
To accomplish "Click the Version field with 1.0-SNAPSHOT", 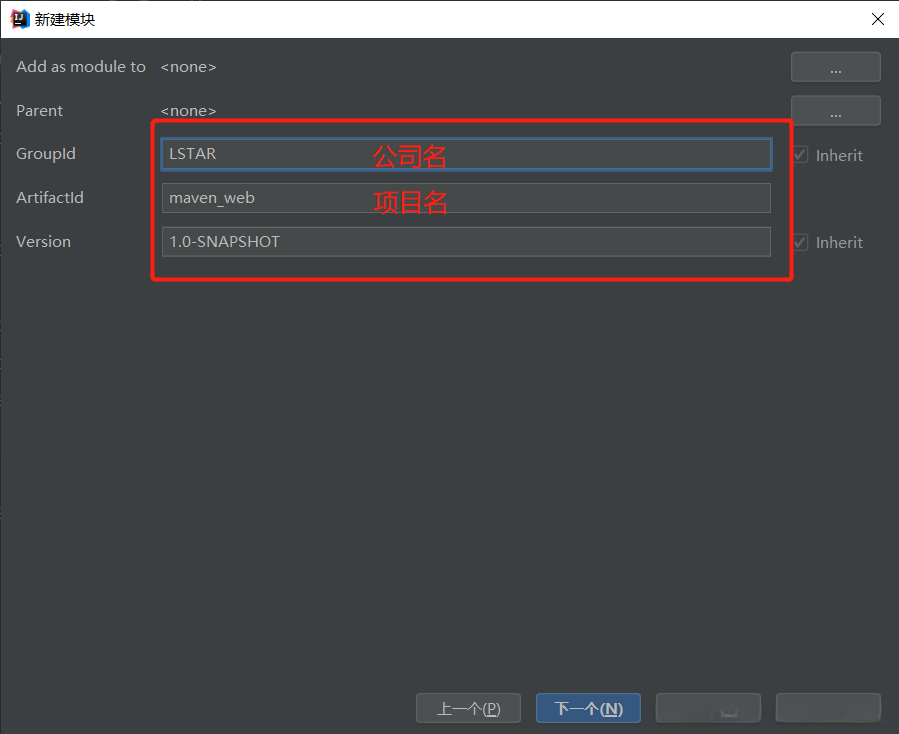I will click(466, 241).
